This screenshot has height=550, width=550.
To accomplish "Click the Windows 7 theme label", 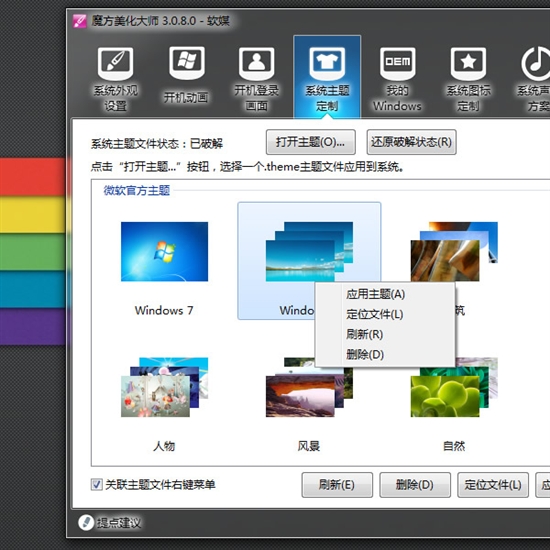I will (x=164, y=310).
